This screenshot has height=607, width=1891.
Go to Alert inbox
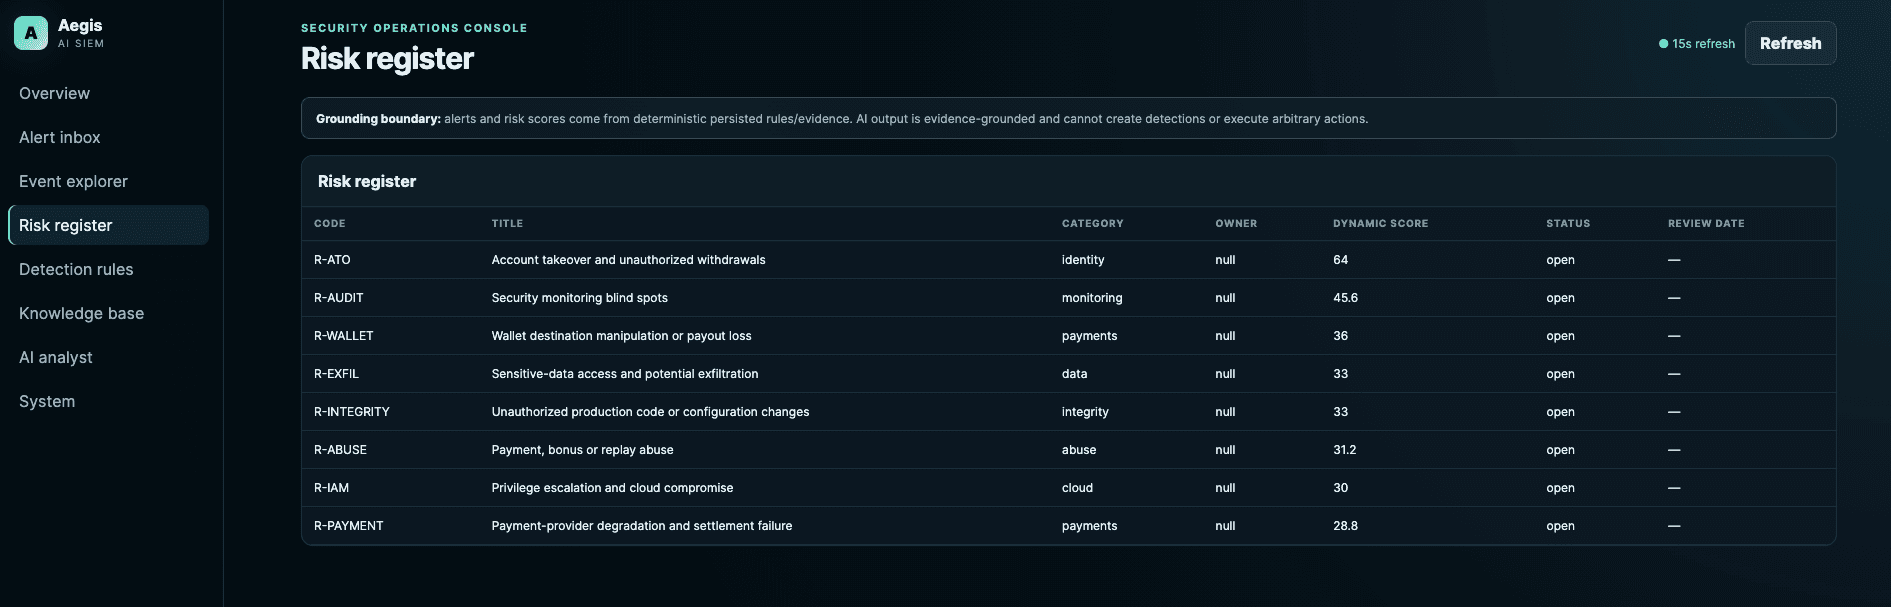point(60,137)
